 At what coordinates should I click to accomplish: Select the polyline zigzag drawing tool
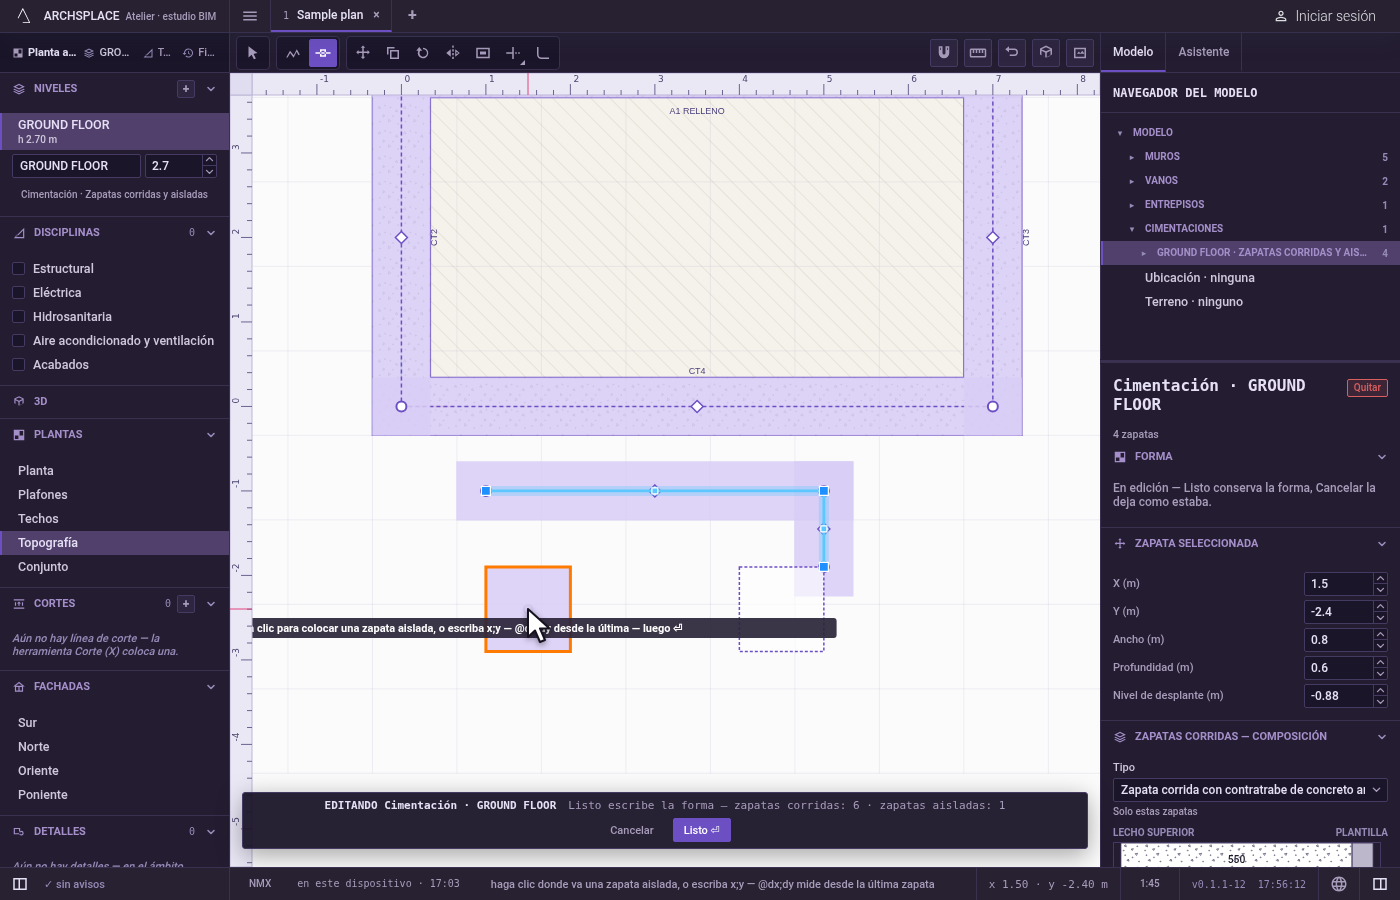click(293, 53)
